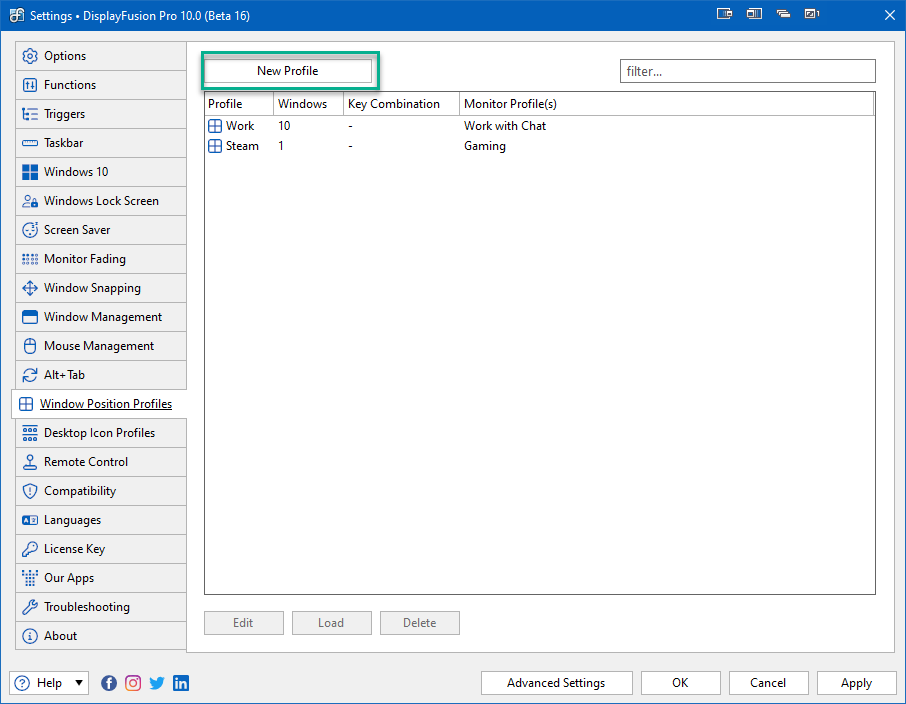Viewport: 906px width, 704px height.
Task: Open Windows Lock Screen settings
Action: (101, 201)
